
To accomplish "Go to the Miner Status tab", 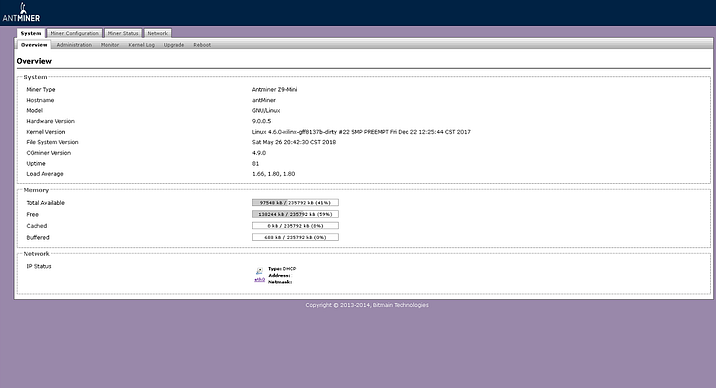I will pyautogui.click(x=123, y=33).
